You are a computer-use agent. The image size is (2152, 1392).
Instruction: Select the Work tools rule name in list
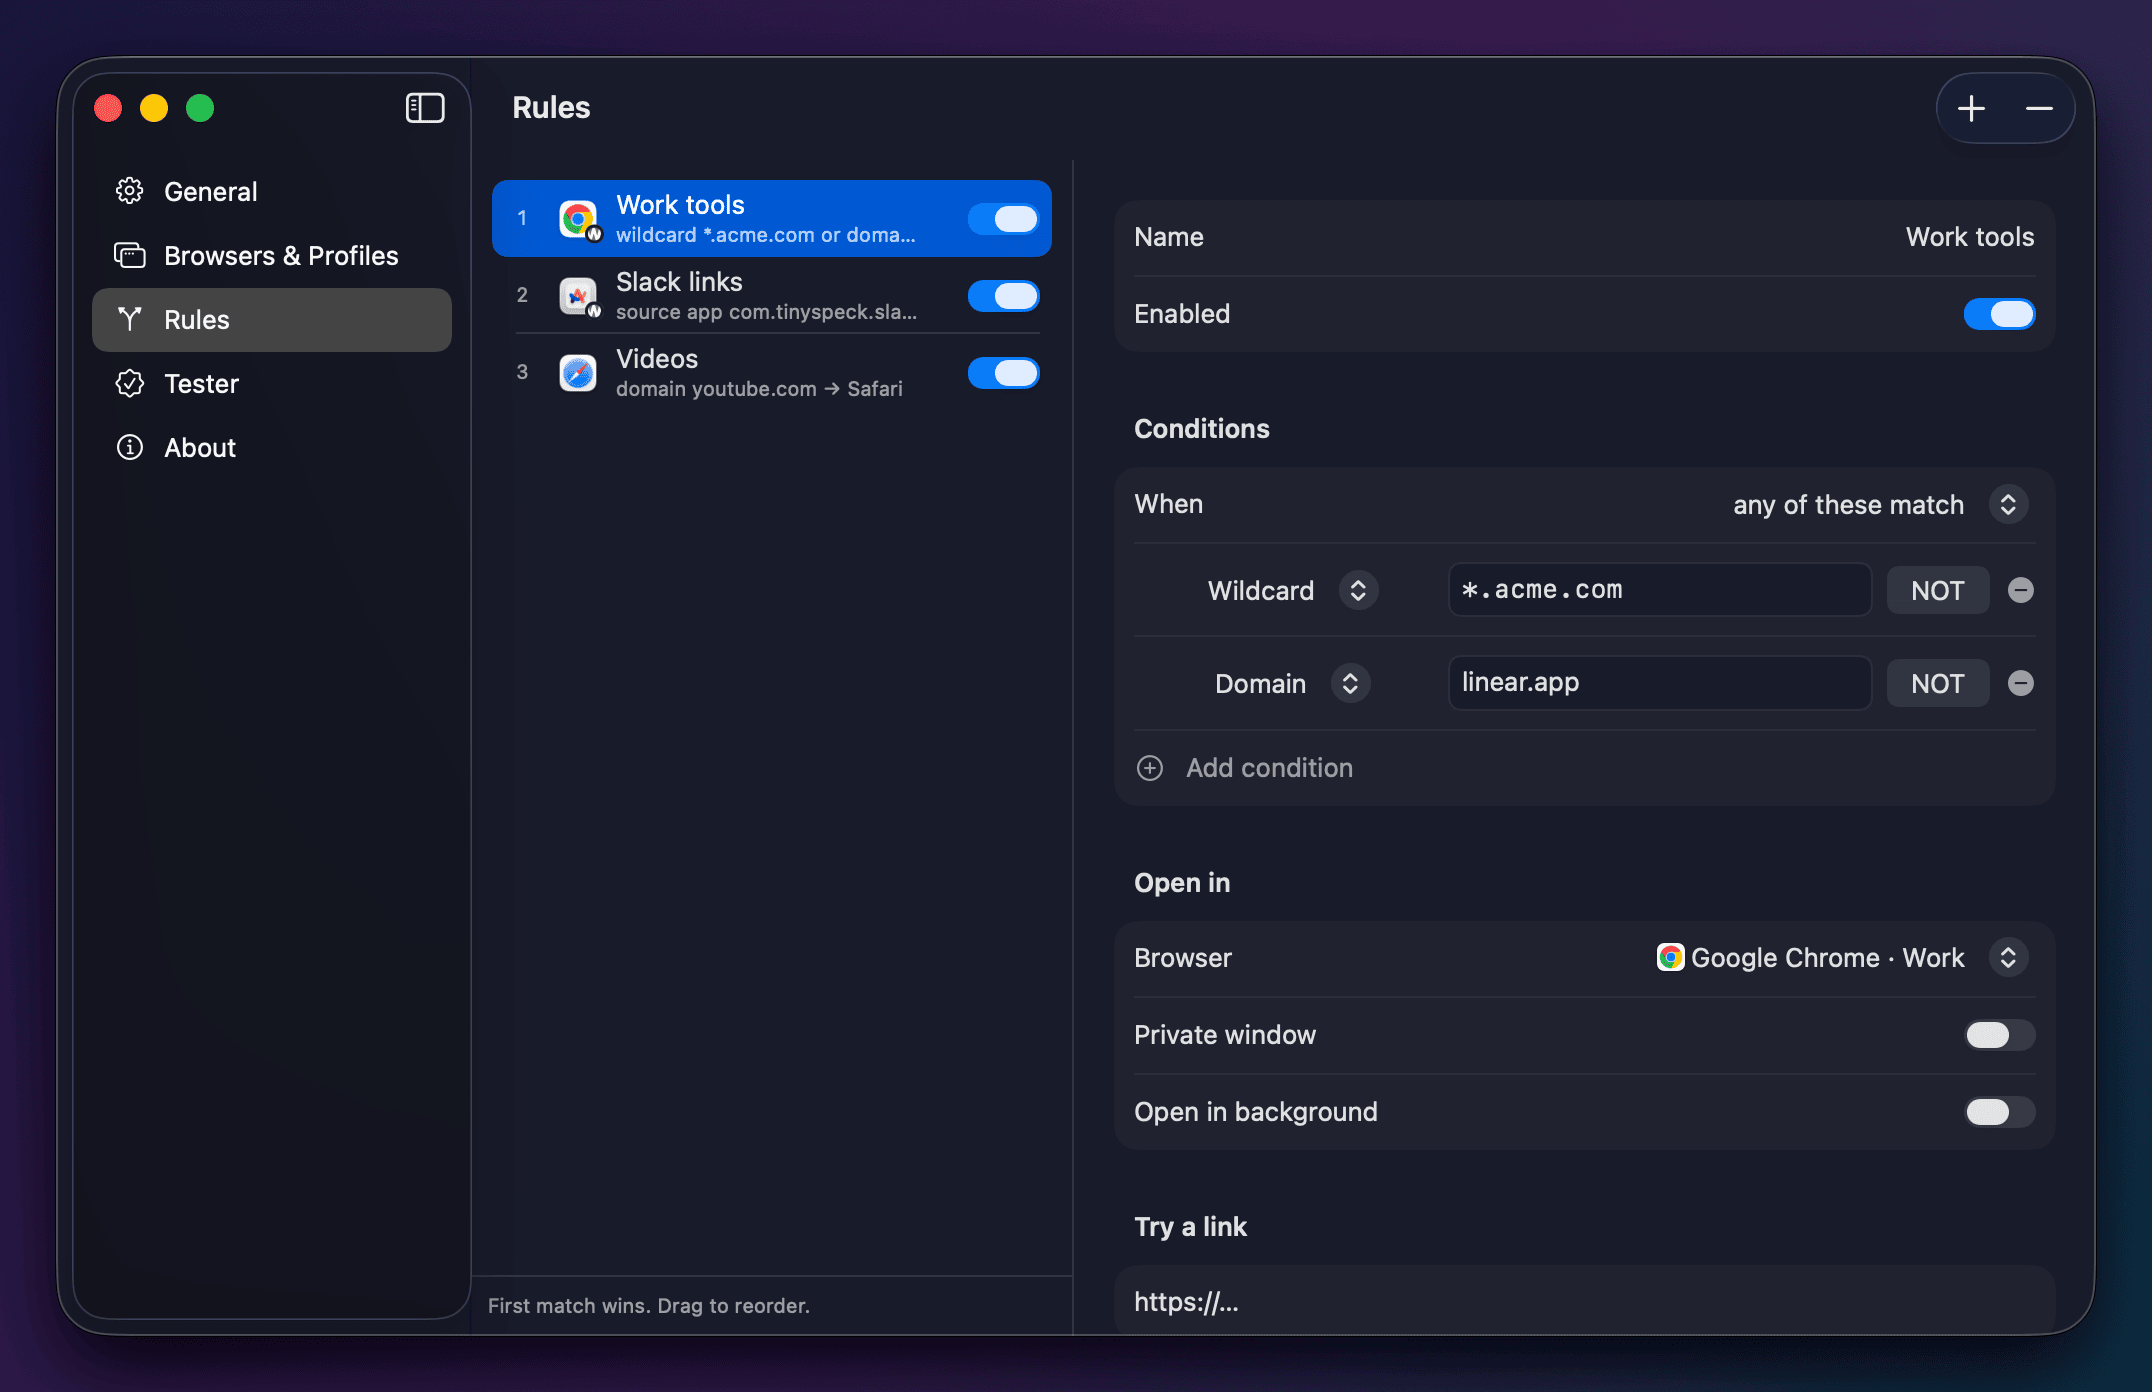click(680, 205)
